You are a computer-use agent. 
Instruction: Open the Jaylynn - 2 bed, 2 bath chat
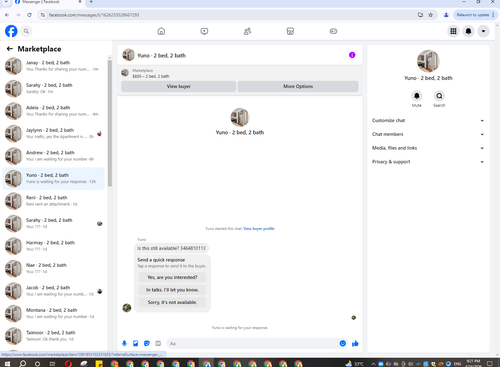pyautogui.click(x=54, y=133)
